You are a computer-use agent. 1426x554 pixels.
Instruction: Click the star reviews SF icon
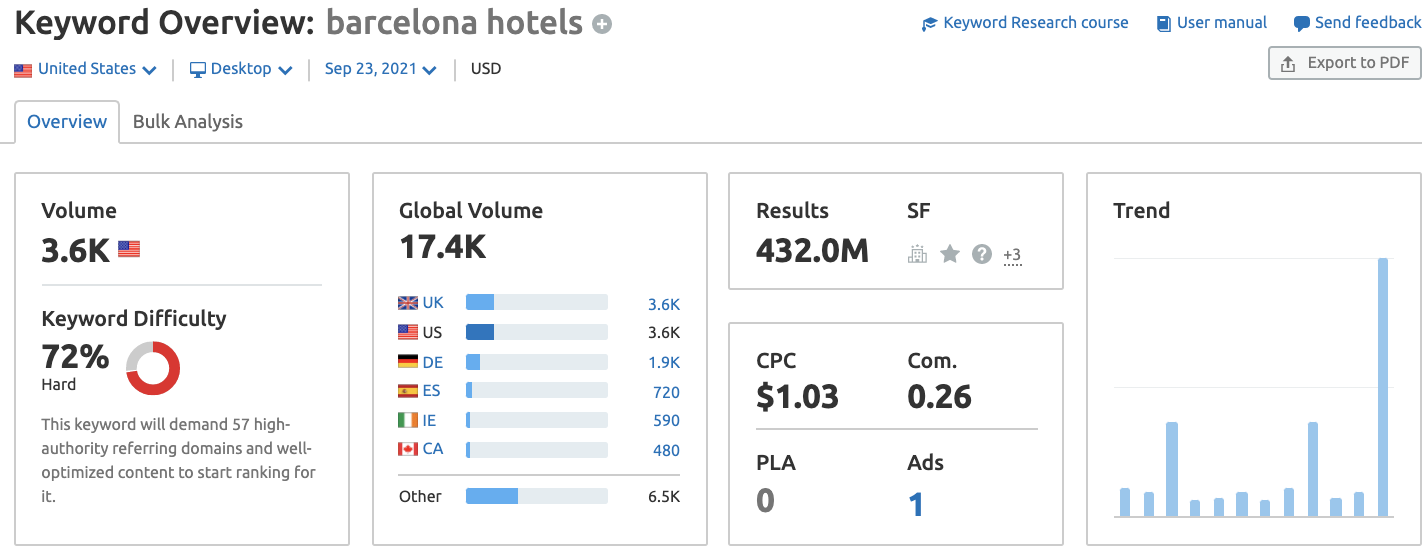click(x=950, y=254)
